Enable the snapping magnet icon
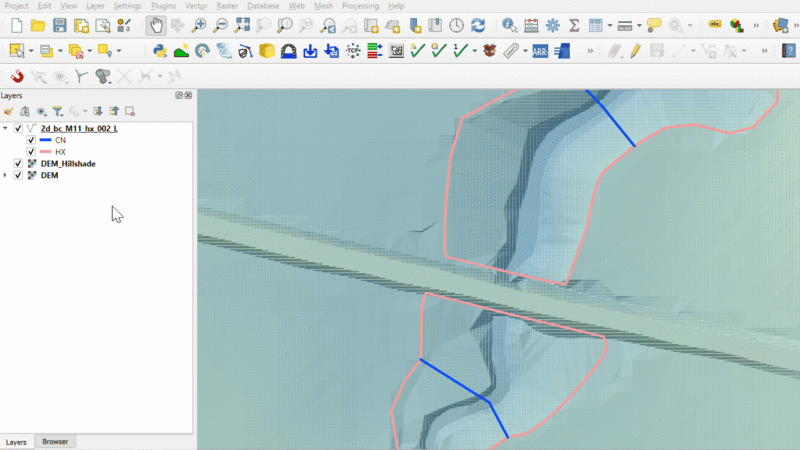The image size is (800, 450). pyautogui.click(x=17, y=76)
